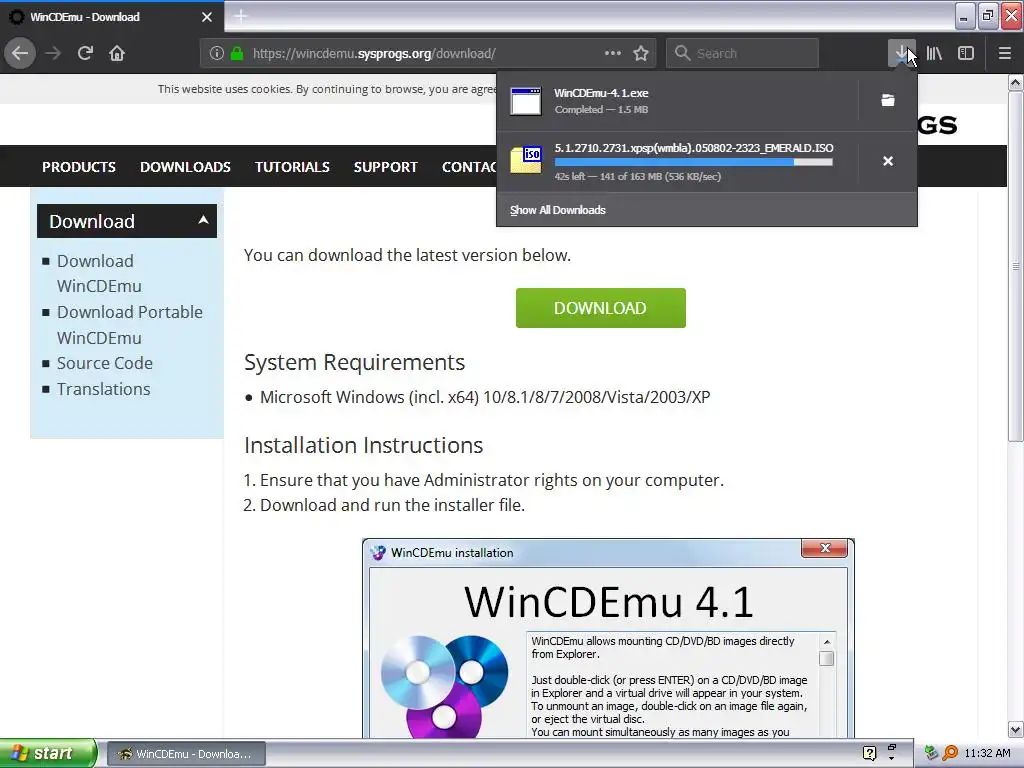The image size is (1024, 768).
Task: Open the Source Code link
Action: 104,363
